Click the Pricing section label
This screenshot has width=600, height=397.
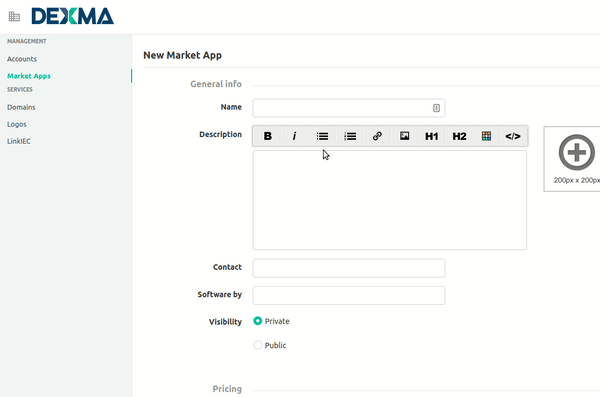pos(227,389)
